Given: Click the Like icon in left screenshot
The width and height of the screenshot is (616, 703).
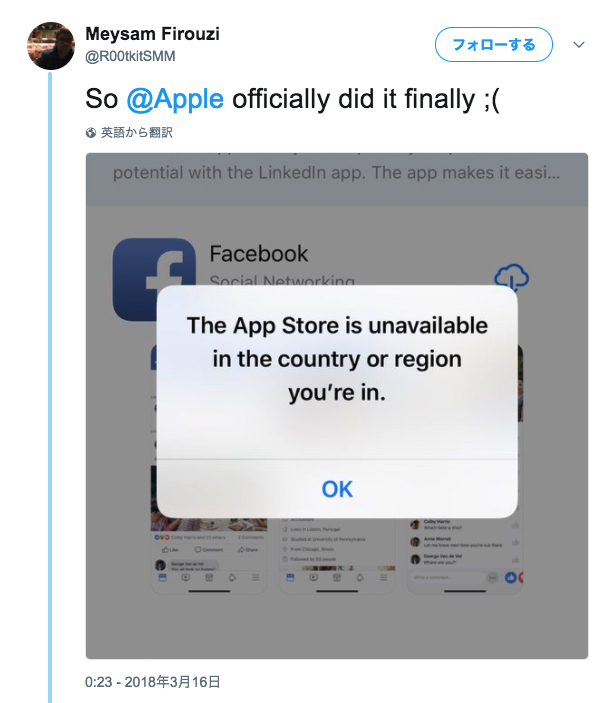Looking at the screenshot, I should pyautogui.click(x=168, y=550).
